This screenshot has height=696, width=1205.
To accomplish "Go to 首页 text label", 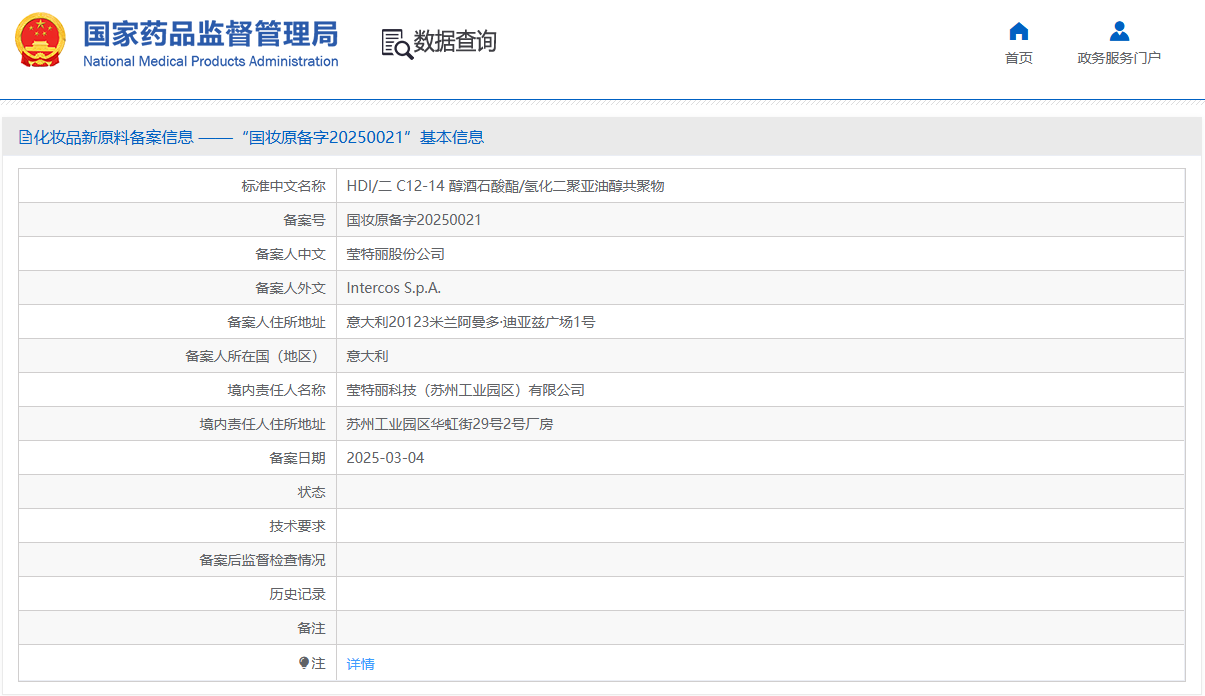I will click(1018, 58).
